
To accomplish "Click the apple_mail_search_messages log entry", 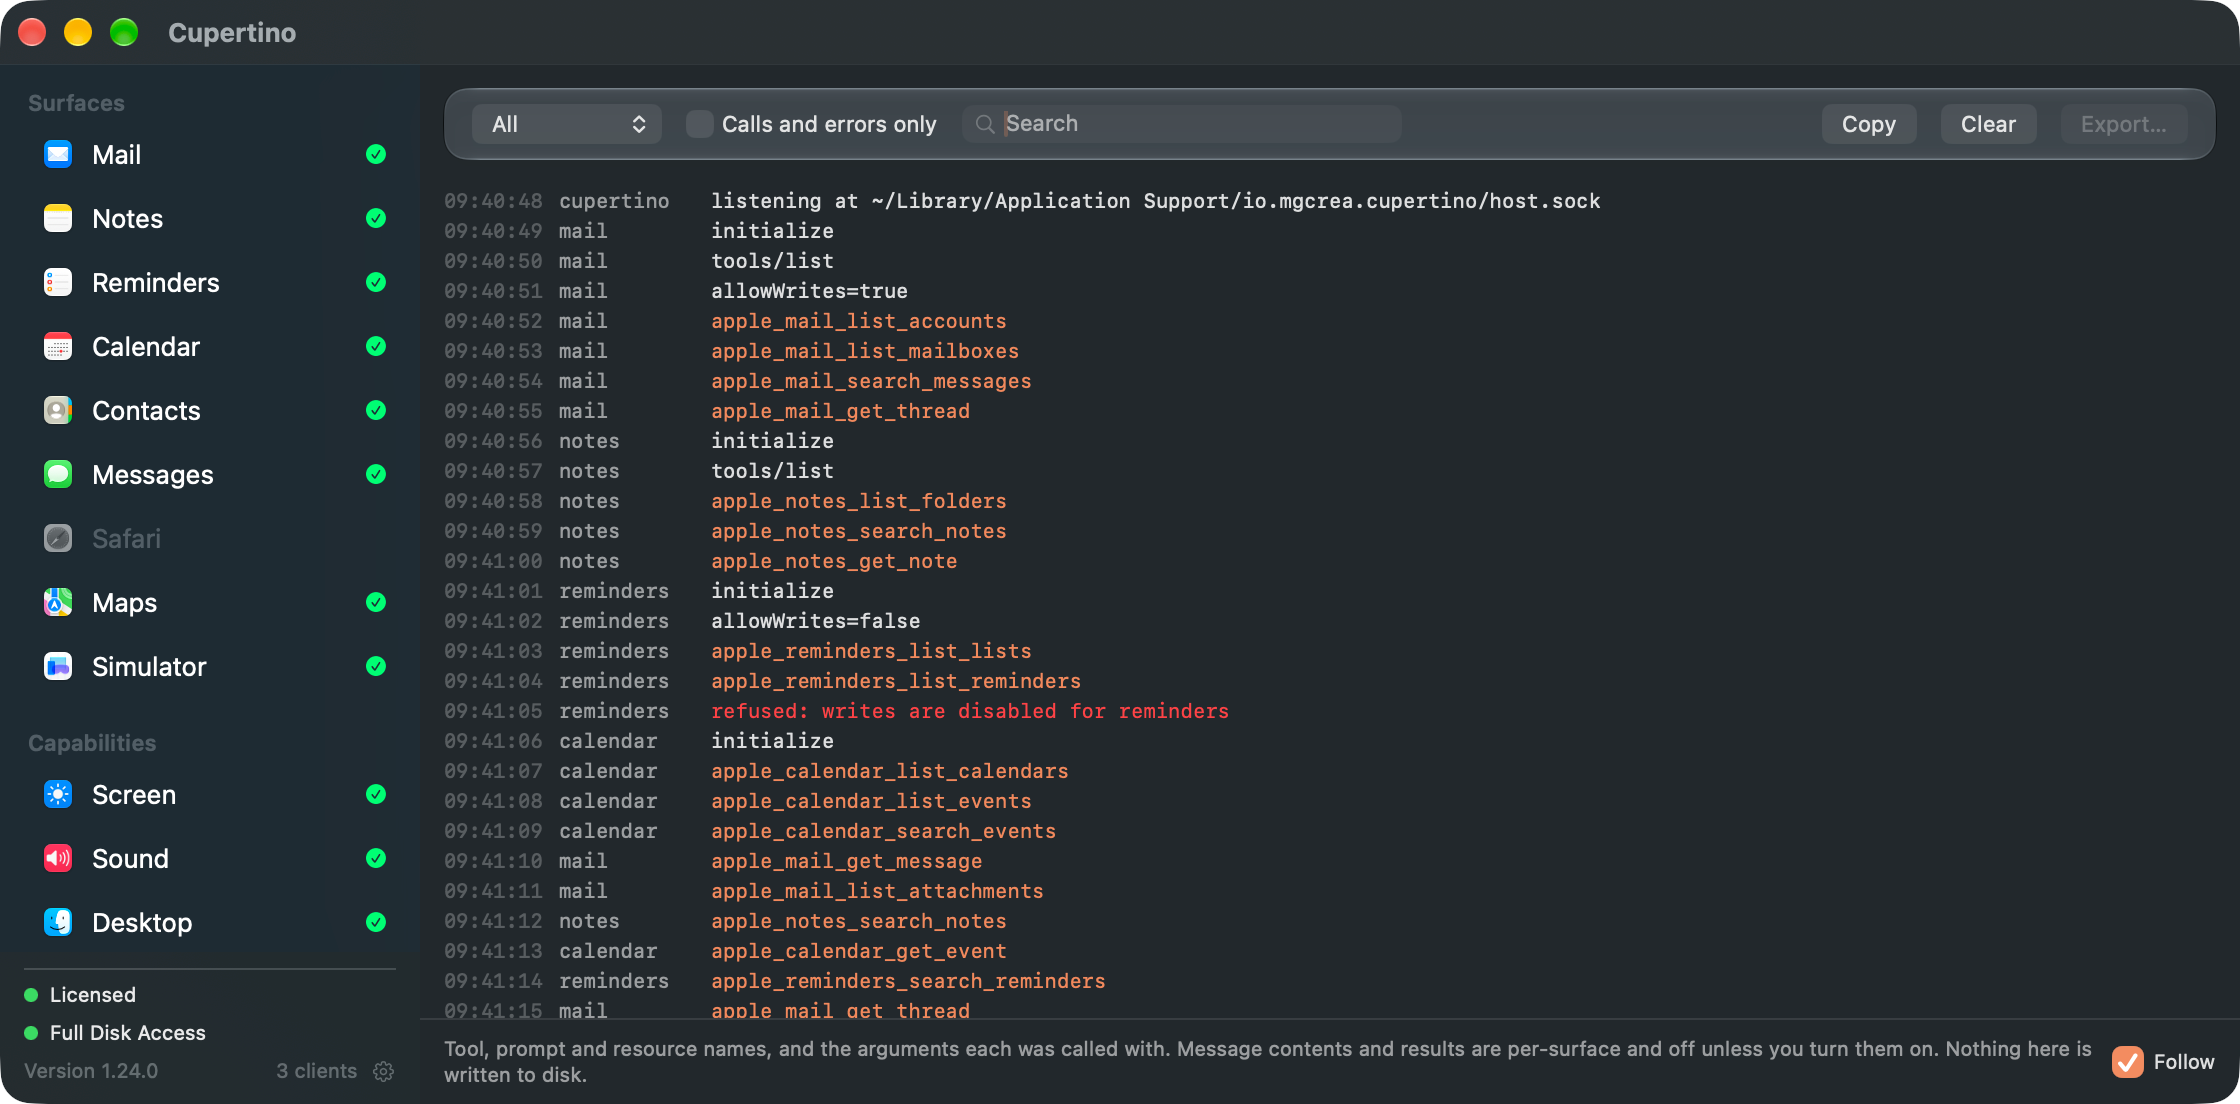I will pos(871,381).
